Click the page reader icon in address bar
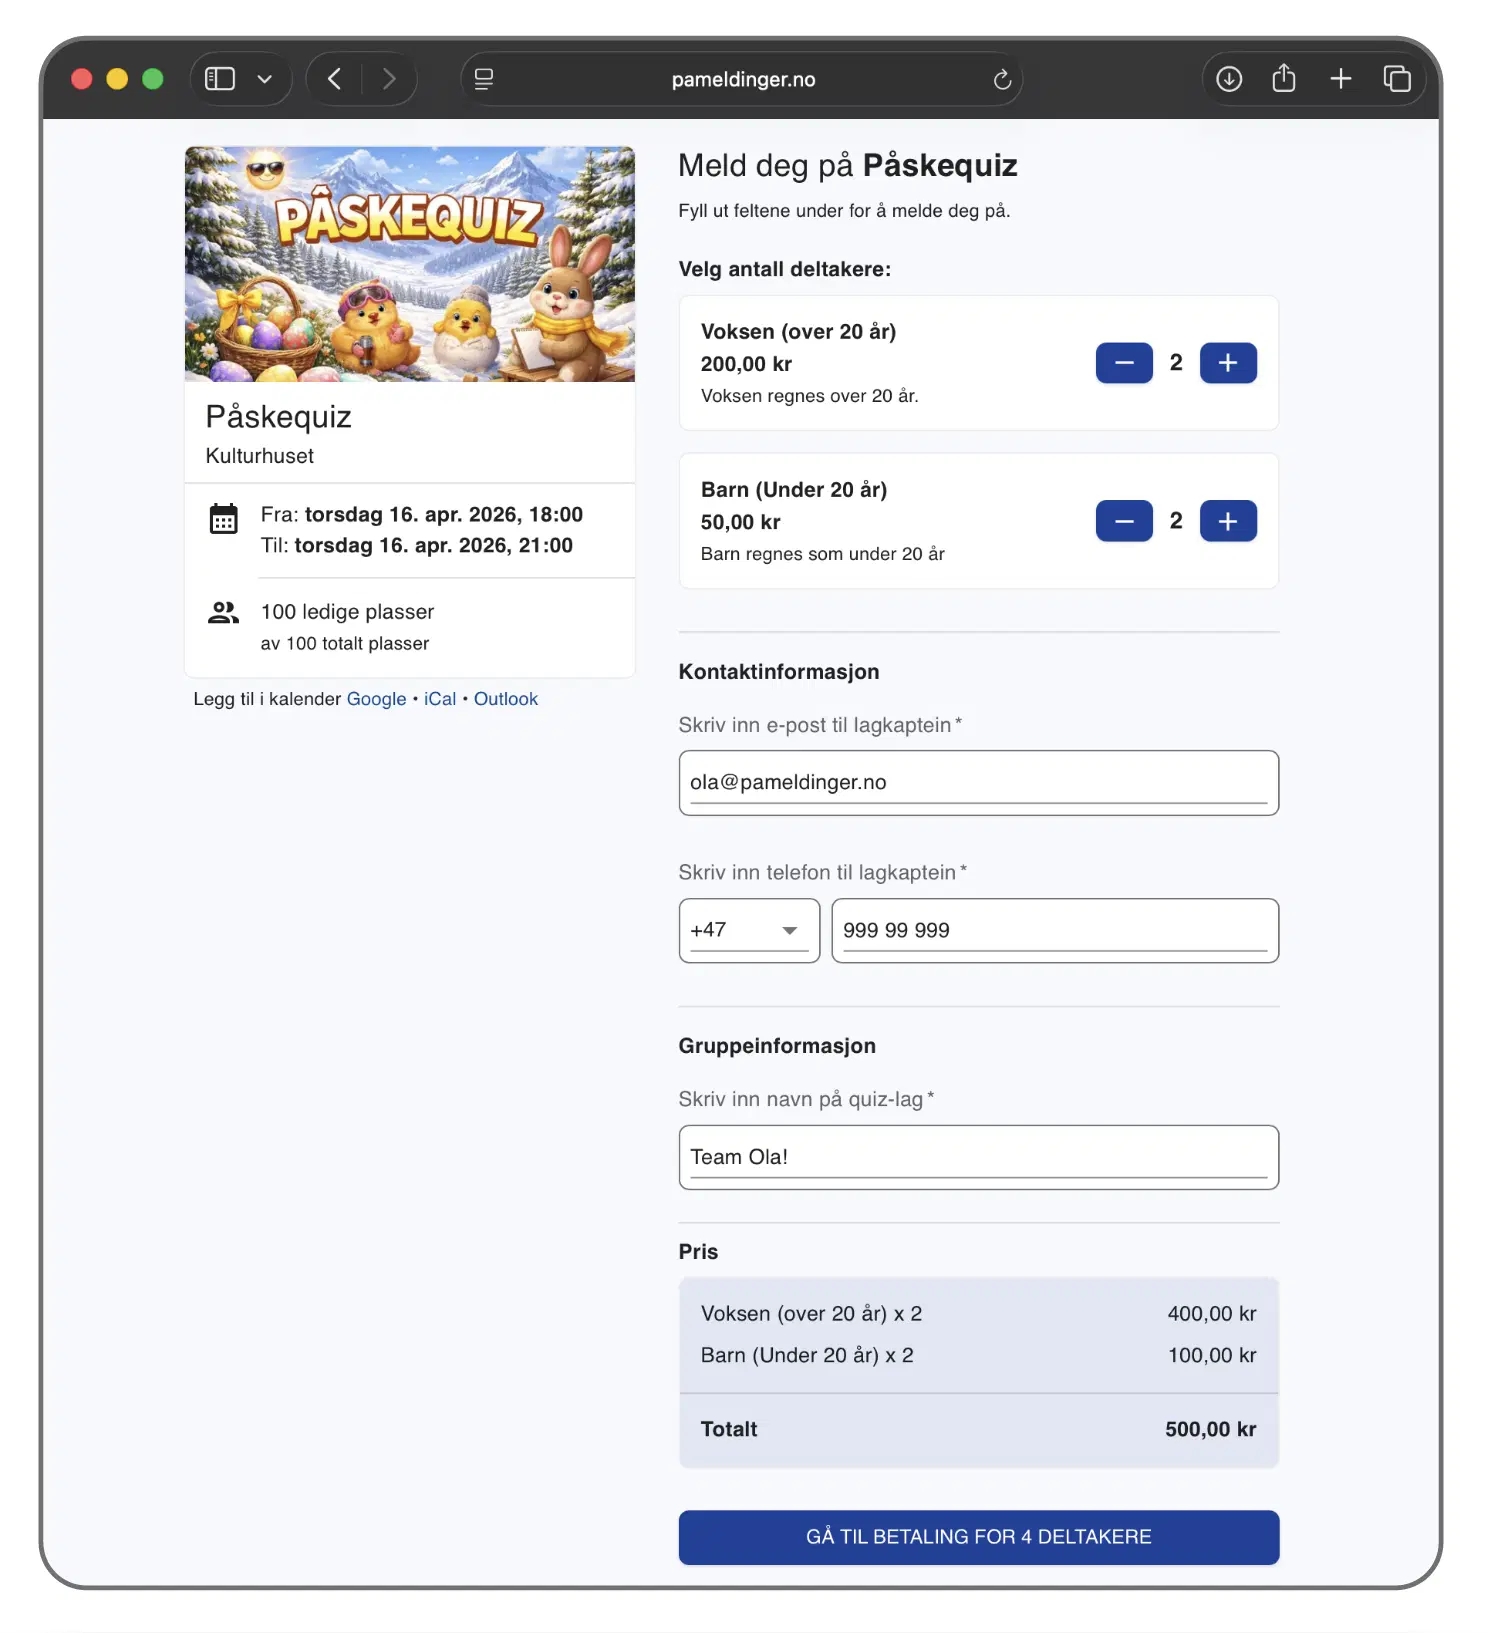Screen dimensions: 1488x1633 coord(484,79)
